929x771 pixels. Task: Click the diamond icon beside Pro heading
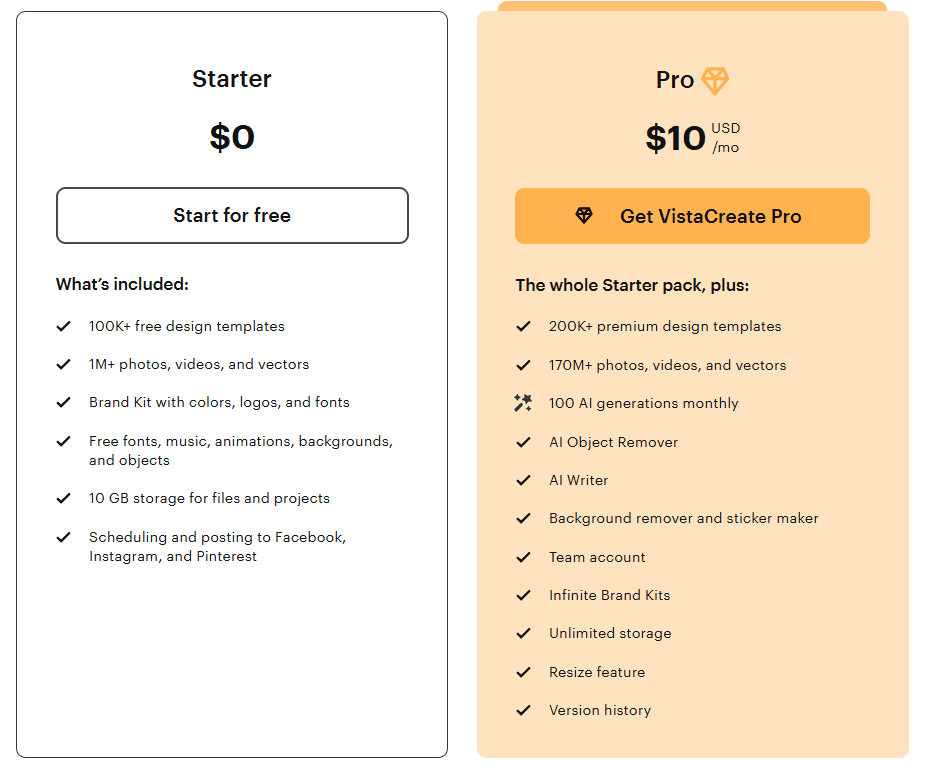coord(715,81)
